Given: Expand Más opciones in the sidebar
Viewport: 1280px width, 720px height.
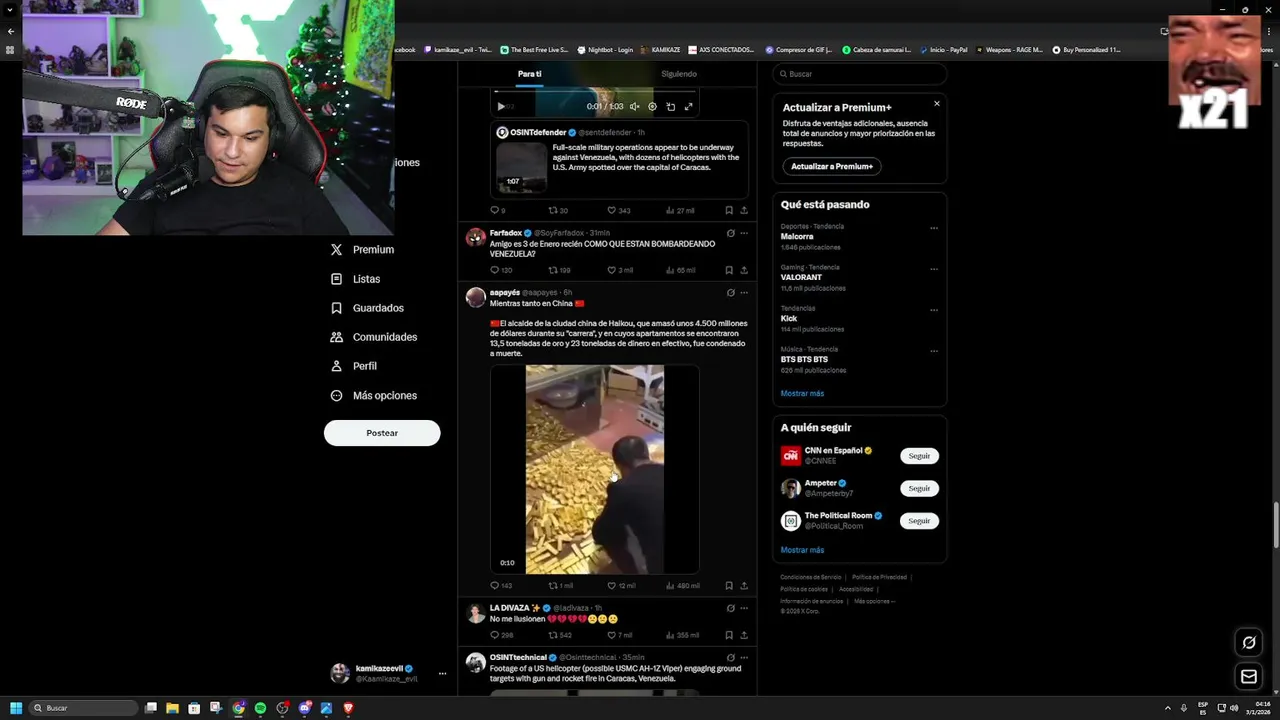Looking at the screenshot, I should click(374, 396).
